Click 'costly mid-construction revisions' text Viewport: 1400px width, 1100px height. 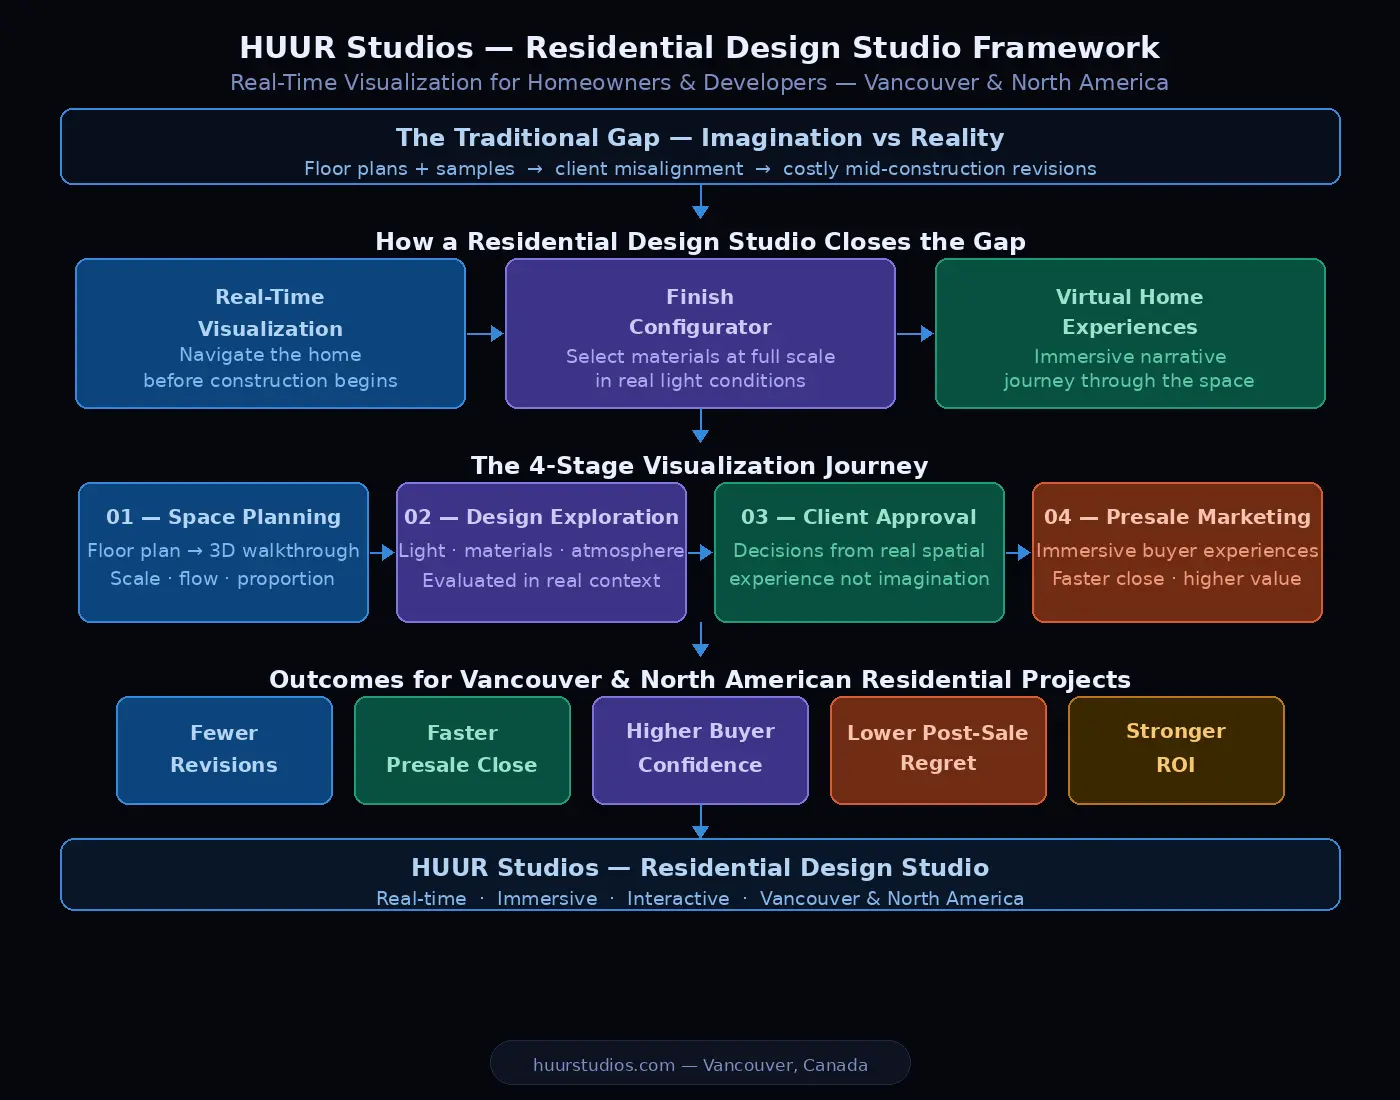[940, 168]
